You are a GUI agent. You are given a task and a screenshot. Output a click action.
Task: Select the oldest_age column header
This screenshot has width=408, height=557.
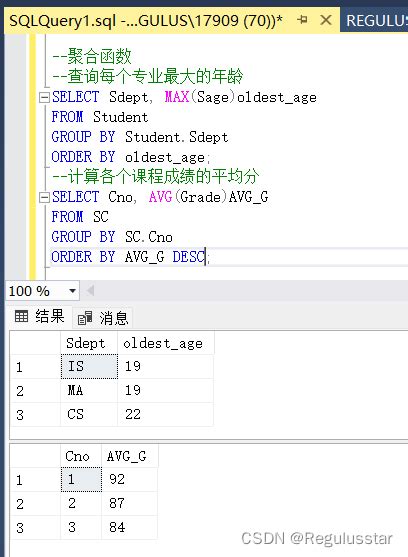click(166, 343)
